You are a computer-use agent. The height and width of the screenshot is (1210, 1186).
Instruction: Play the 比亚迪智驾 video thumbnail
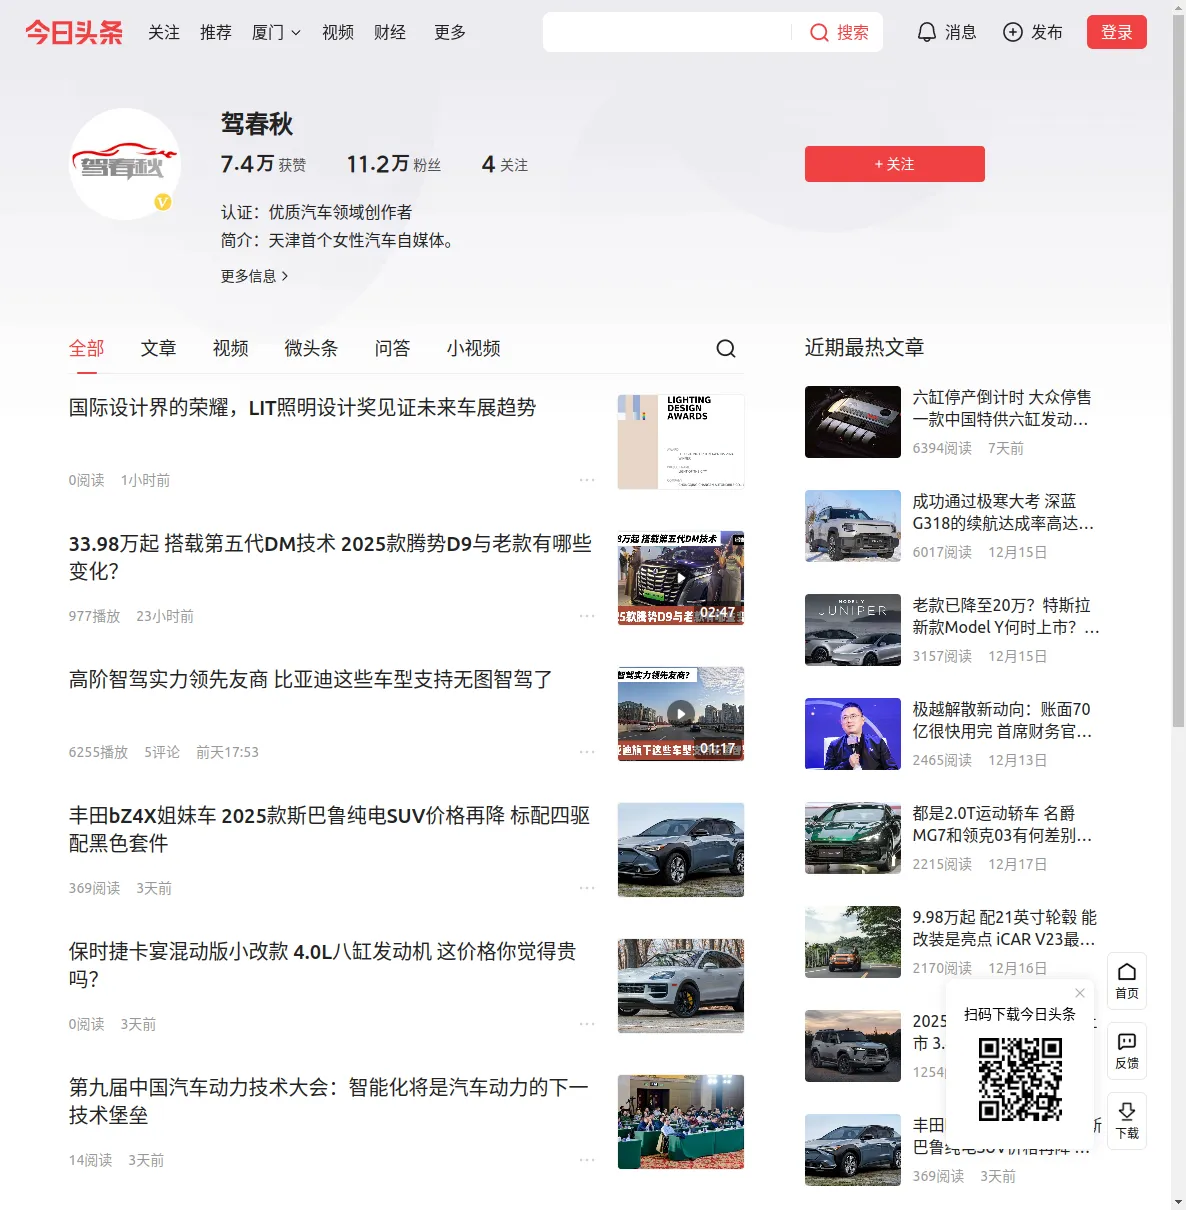(681, 714)
